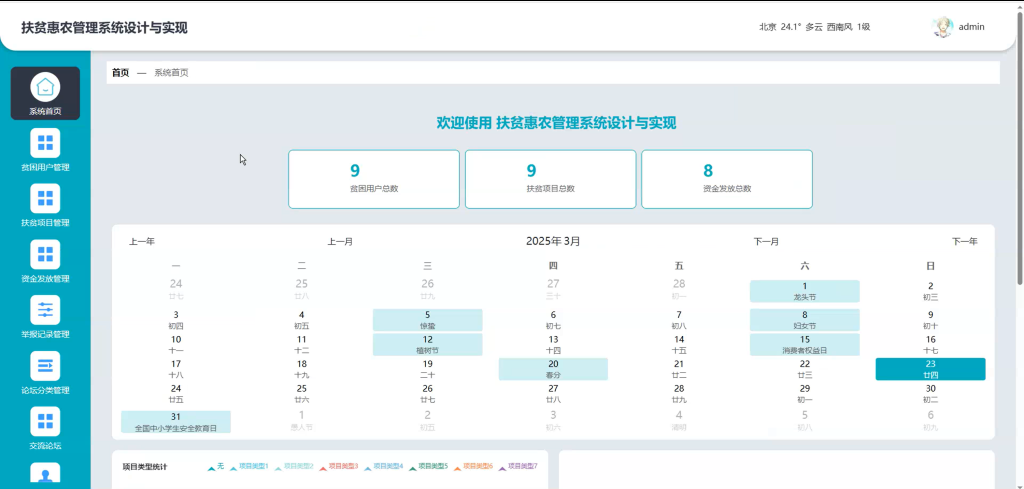This screenshot has height=489, width=1024.
Task: Open 论坛分类管理 in the sidebar
Action: (45, 373)
